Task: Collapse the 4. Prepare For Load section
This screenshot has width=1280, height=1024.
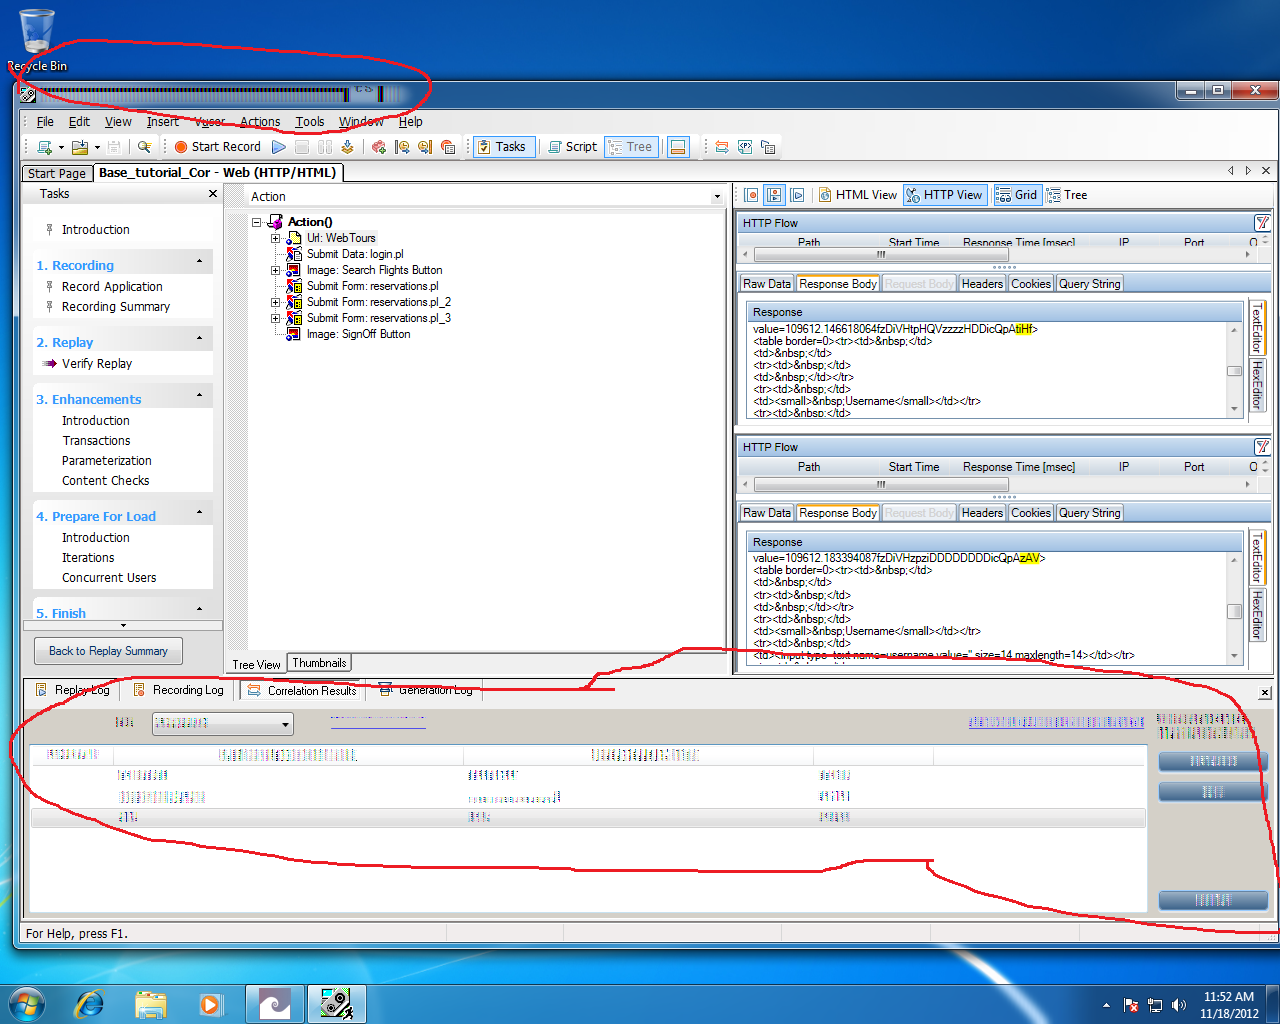Action: coord(199,512)
